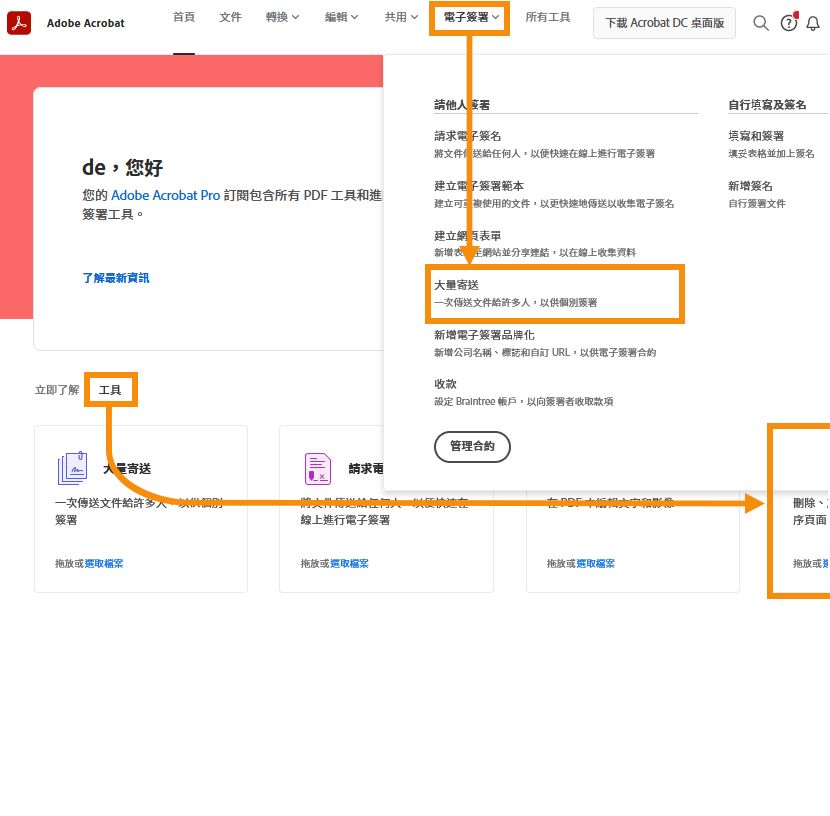Switch to the 工具 tab
The height and width of the screenshot is (816, 830).
[110, 390]
